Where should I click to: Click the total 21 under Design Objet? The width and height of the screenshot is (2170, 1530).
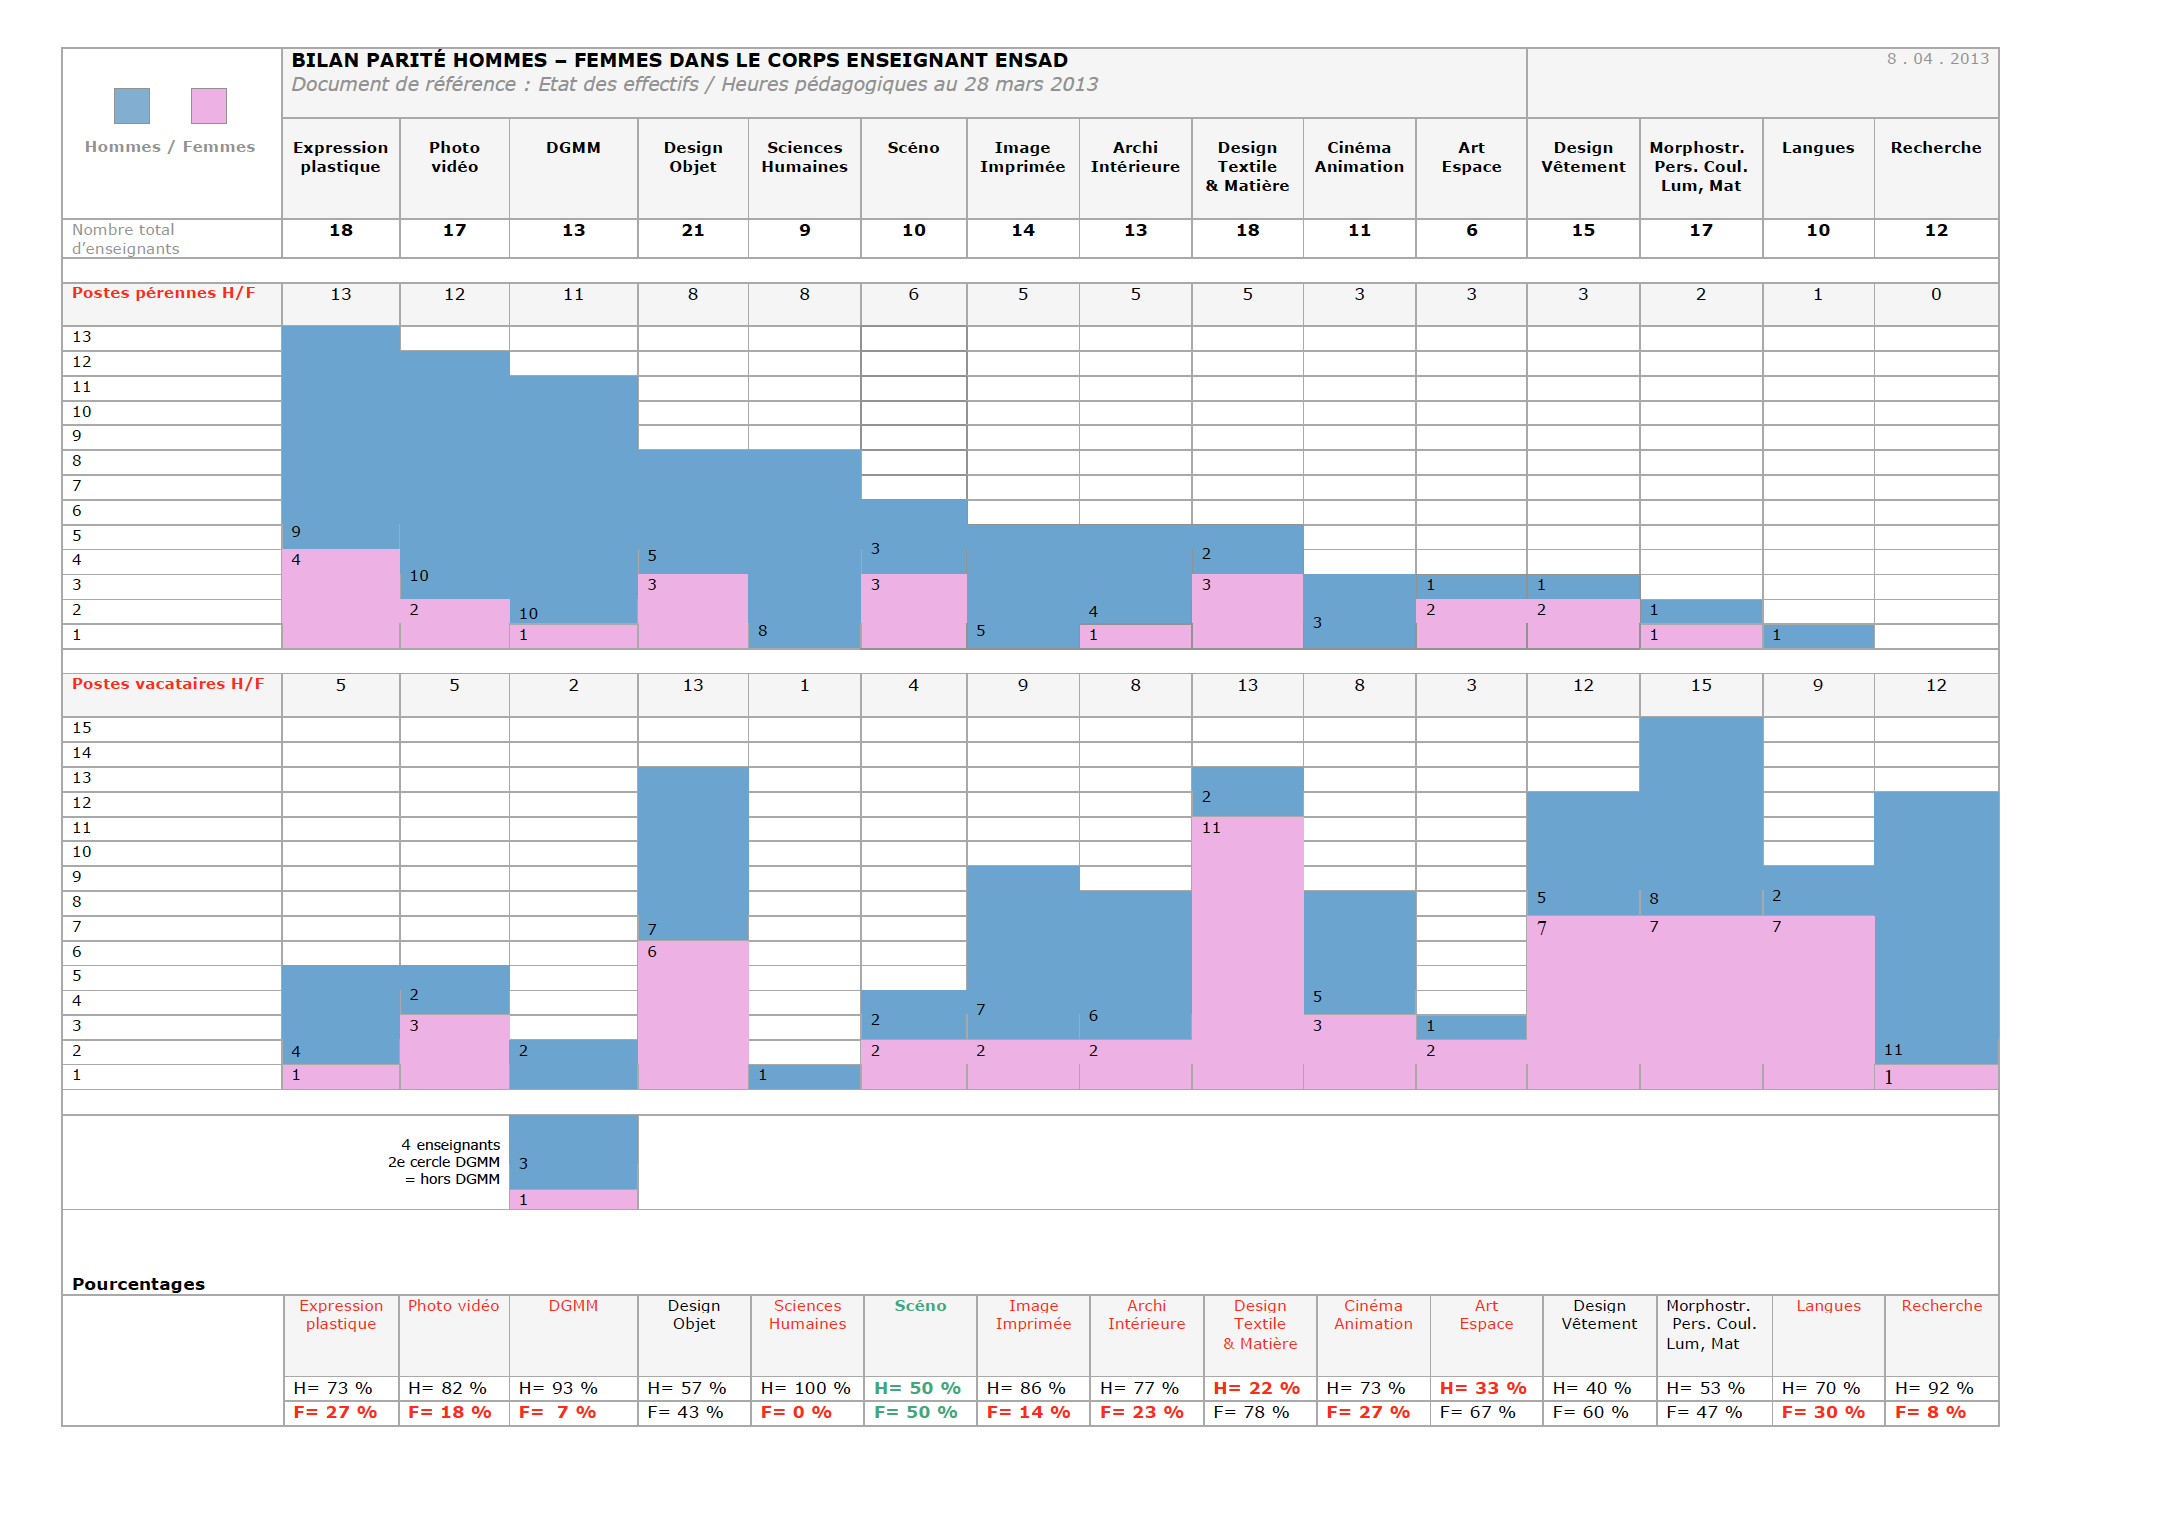[x=692, y=230]
